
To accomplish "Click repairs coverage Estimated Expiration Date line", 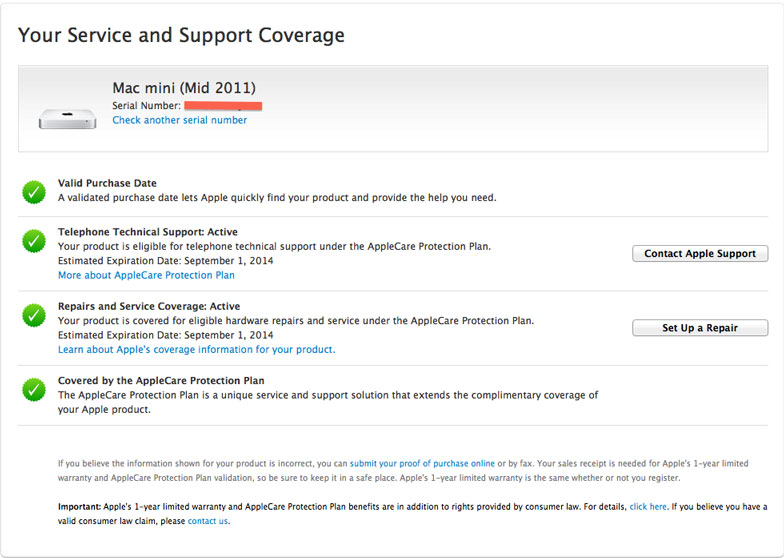I will (x=166, y=335).
